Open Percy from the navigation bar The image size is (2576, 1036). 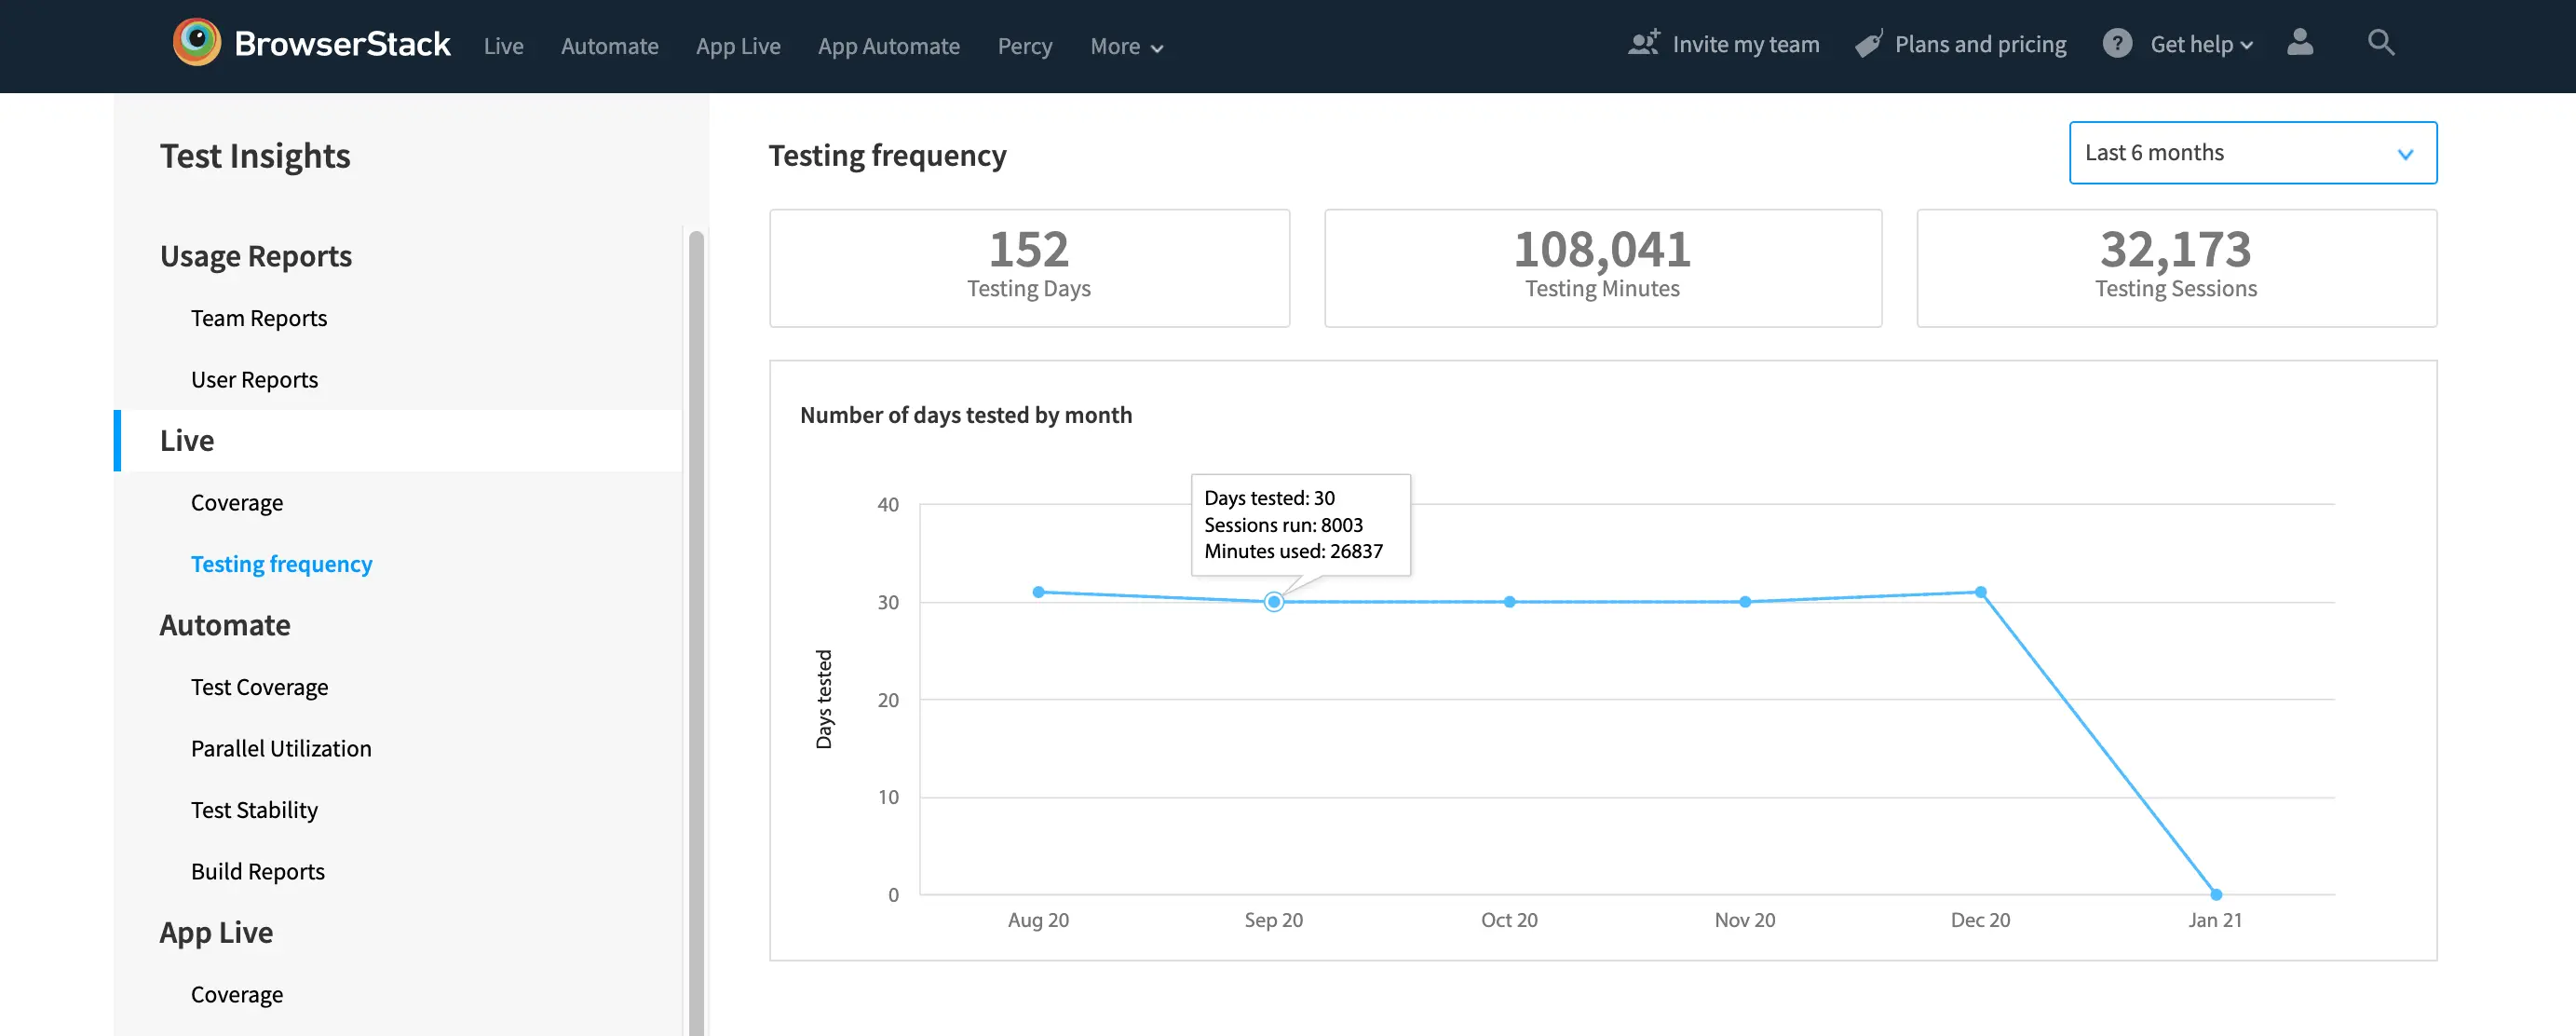pyautogui.click(x=1024, y=46)
